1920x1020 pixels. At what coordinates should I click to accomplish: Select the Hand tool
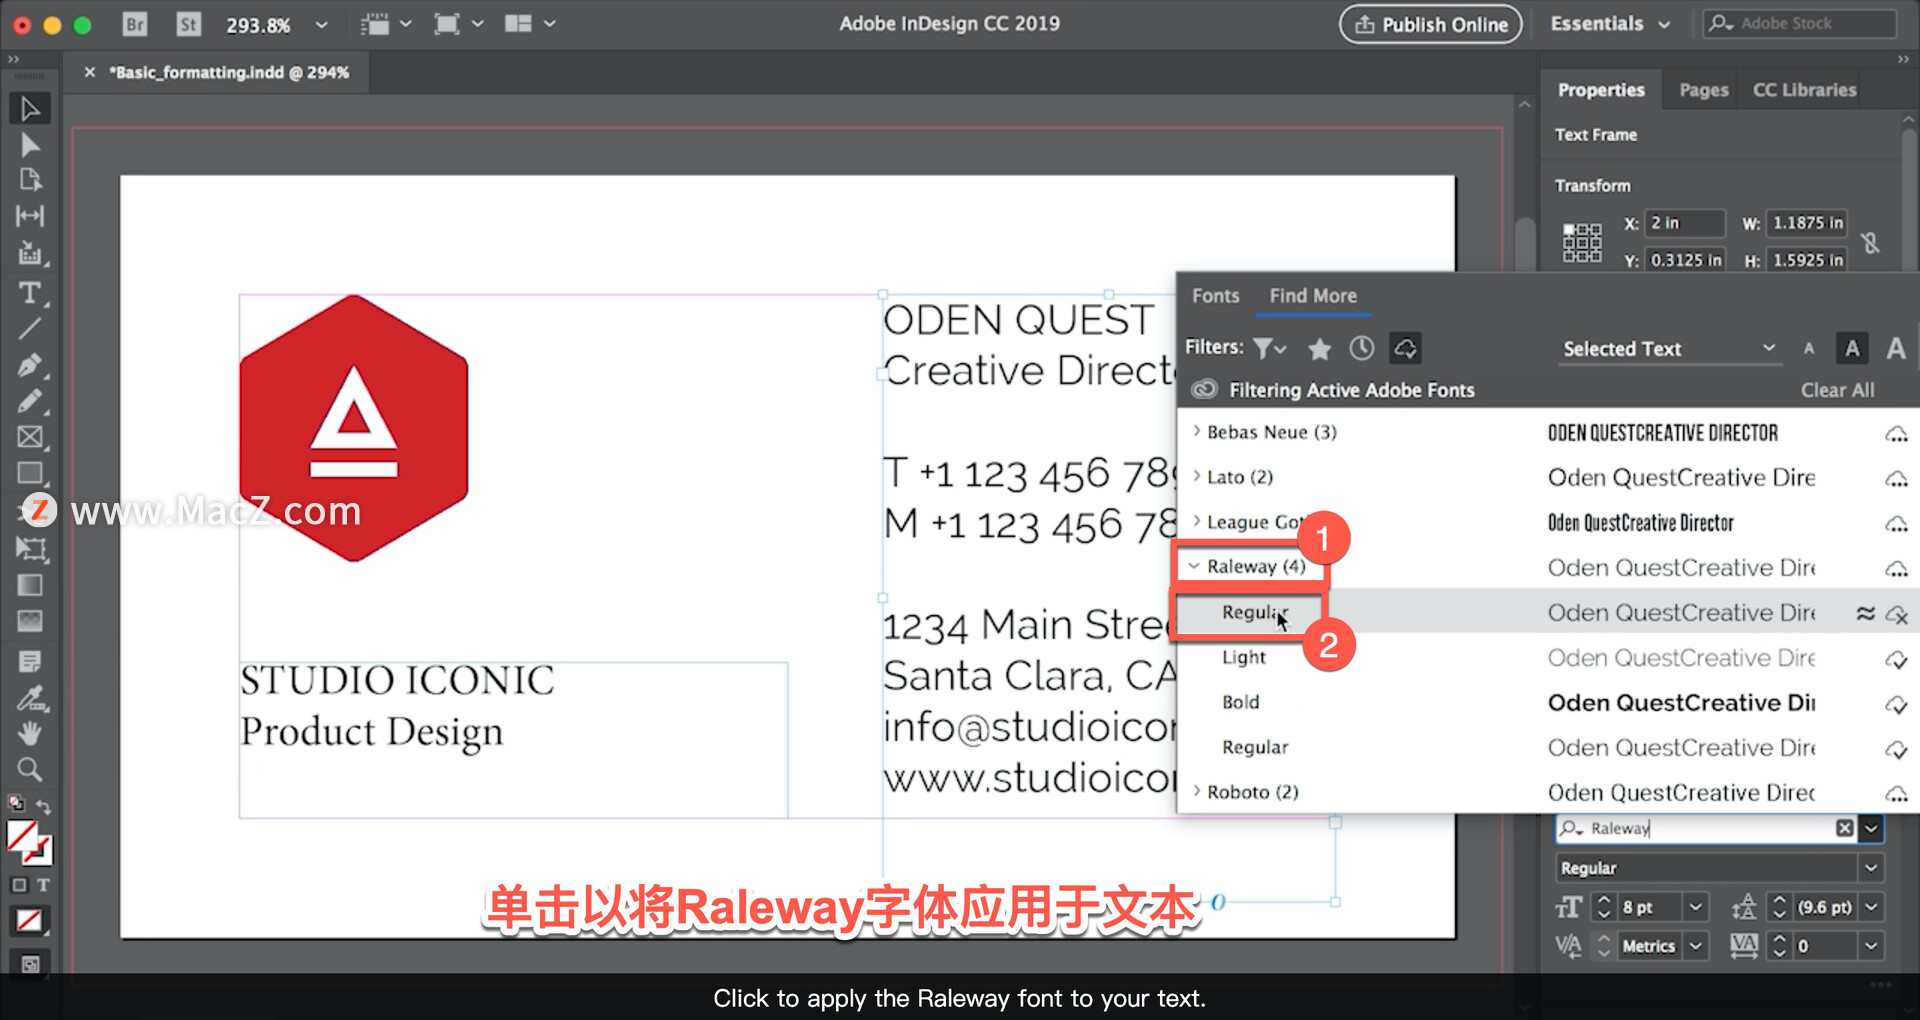31,733
